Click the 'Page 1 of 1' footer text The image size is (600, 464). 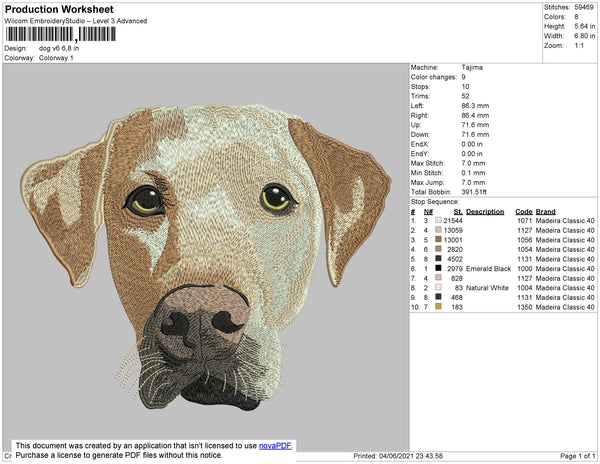578,456
